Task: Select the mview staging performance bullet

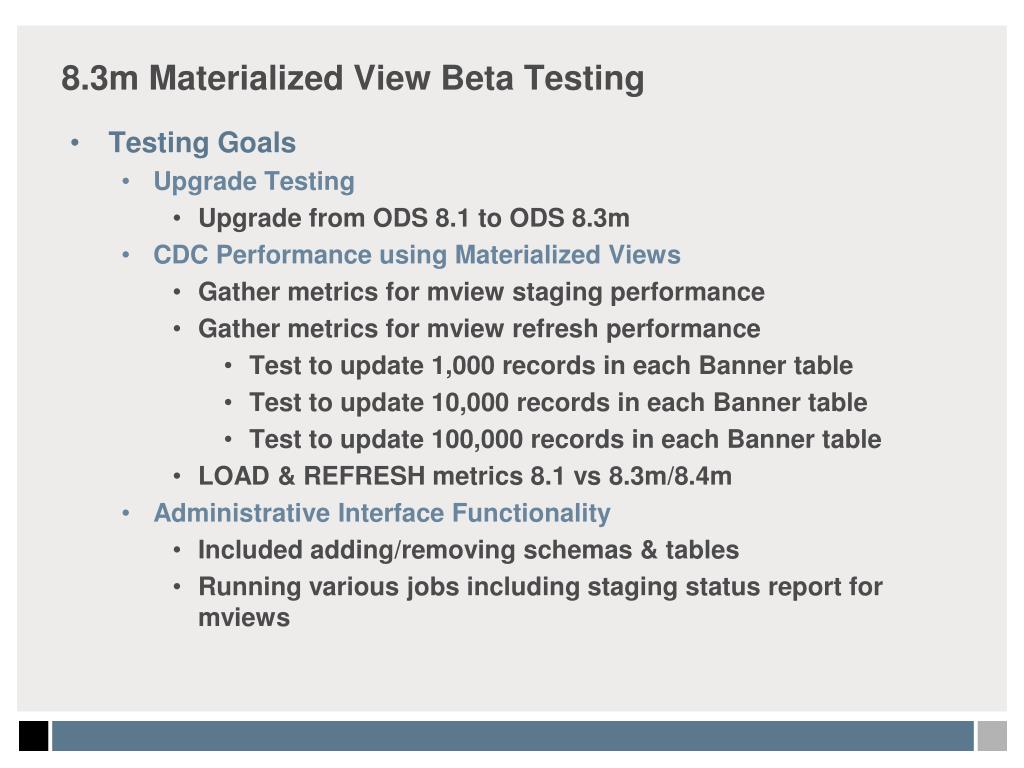Action: point(481,292)
